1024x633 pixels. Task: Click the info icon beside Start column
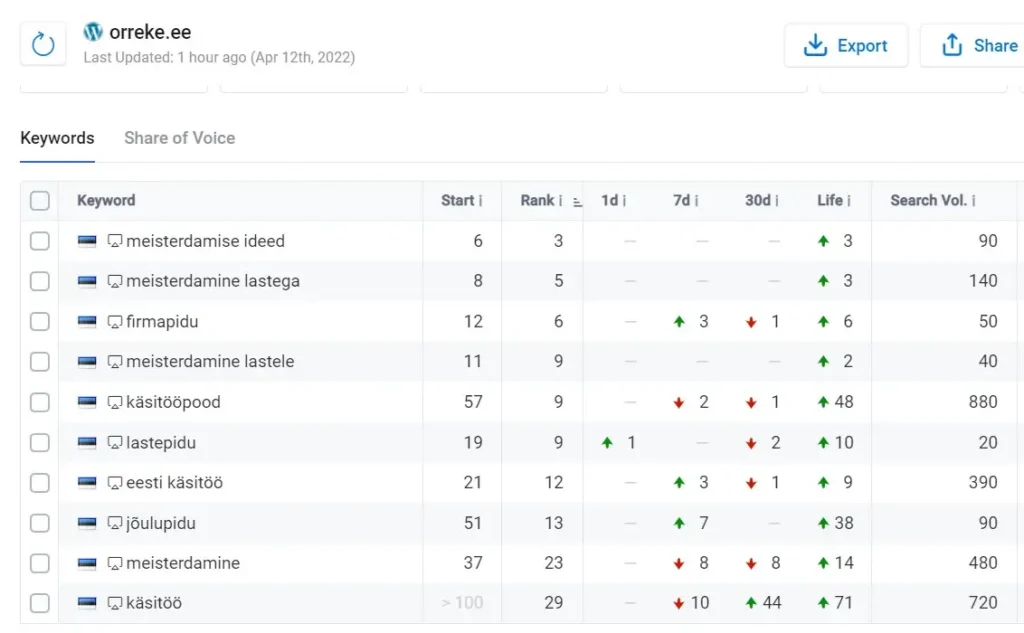click(x=481, y=201)
